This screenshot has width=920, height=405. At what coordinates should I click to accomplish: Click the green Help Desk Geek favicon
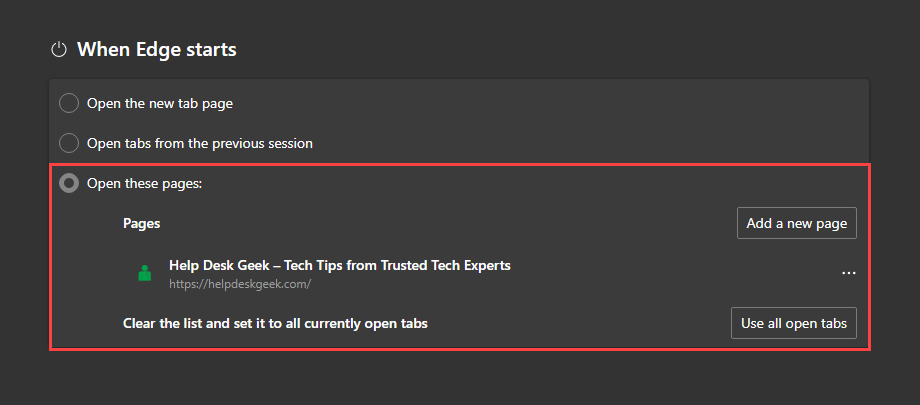pos(145,273)
